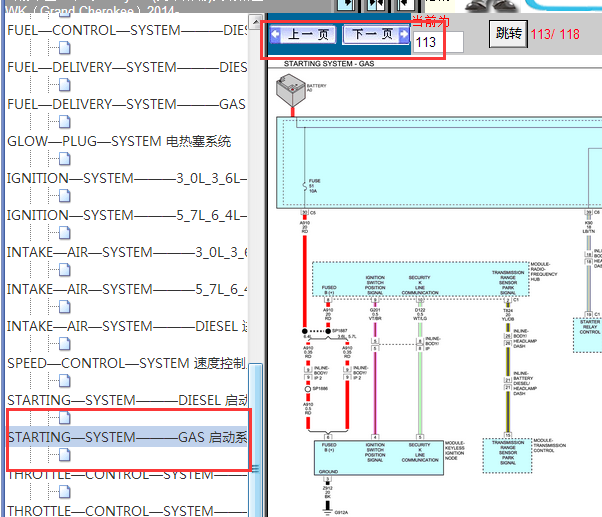Click the tree panel vertical scrollbar thumb
Screen dimensions: 602x517
[255, 439]
